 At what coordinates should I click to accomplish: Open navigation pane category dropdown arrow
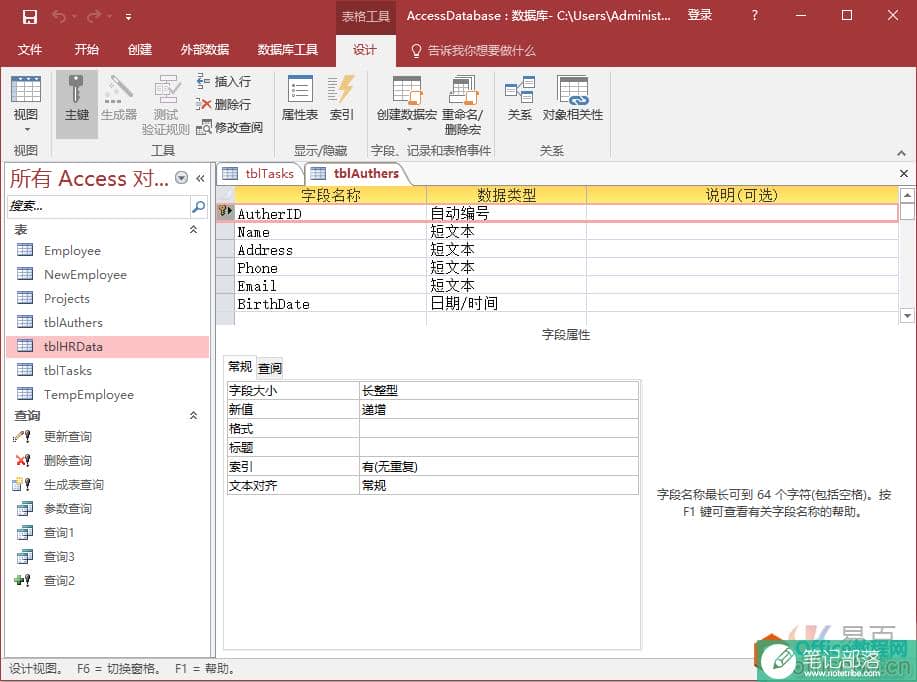182,178
